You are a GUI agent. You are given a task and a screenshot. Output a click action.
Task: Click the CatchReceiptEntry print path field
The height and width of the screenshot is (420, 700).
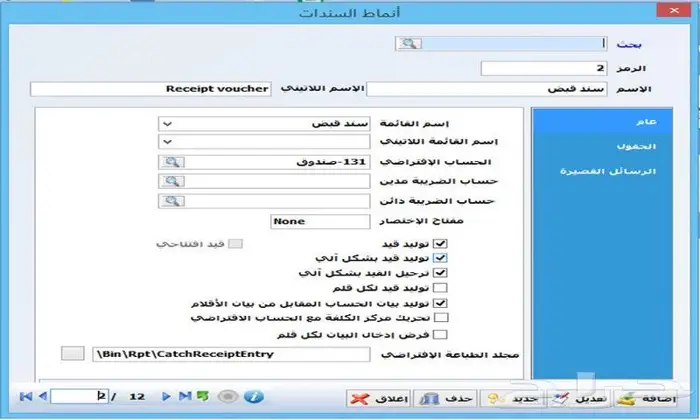coord(231,354)
